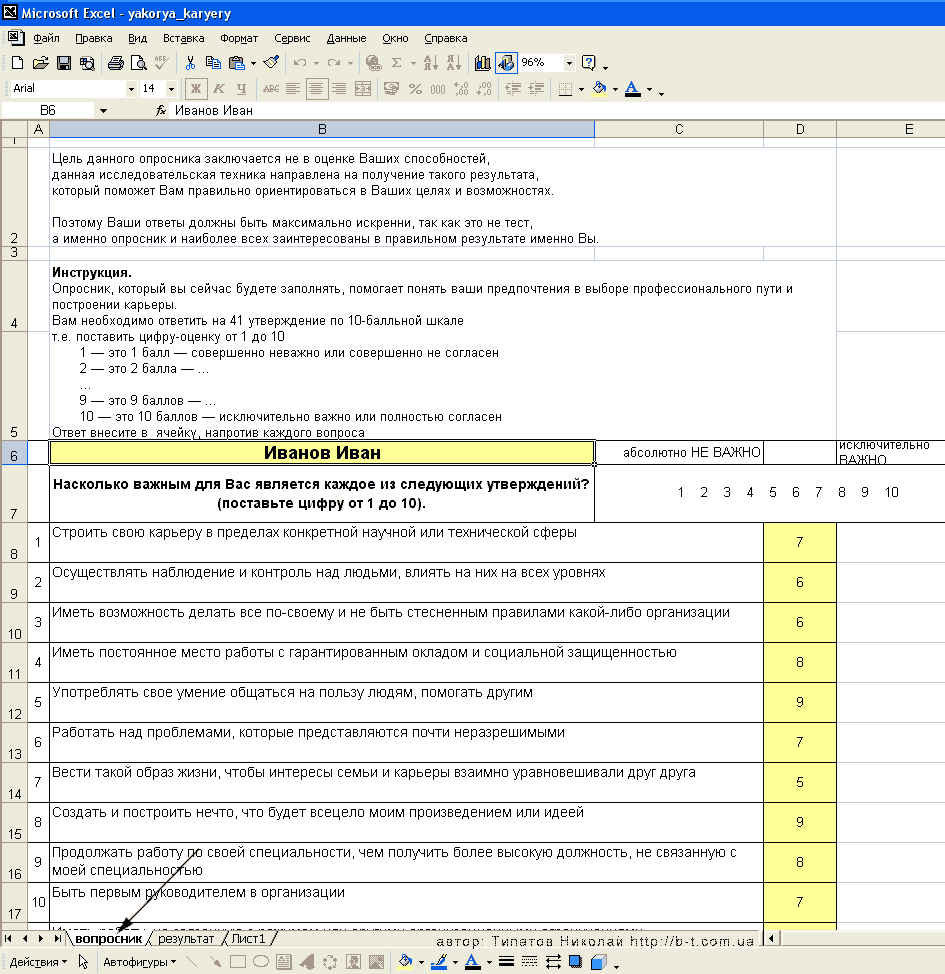
Task: Merge and center cells
Action: (363, 89)
